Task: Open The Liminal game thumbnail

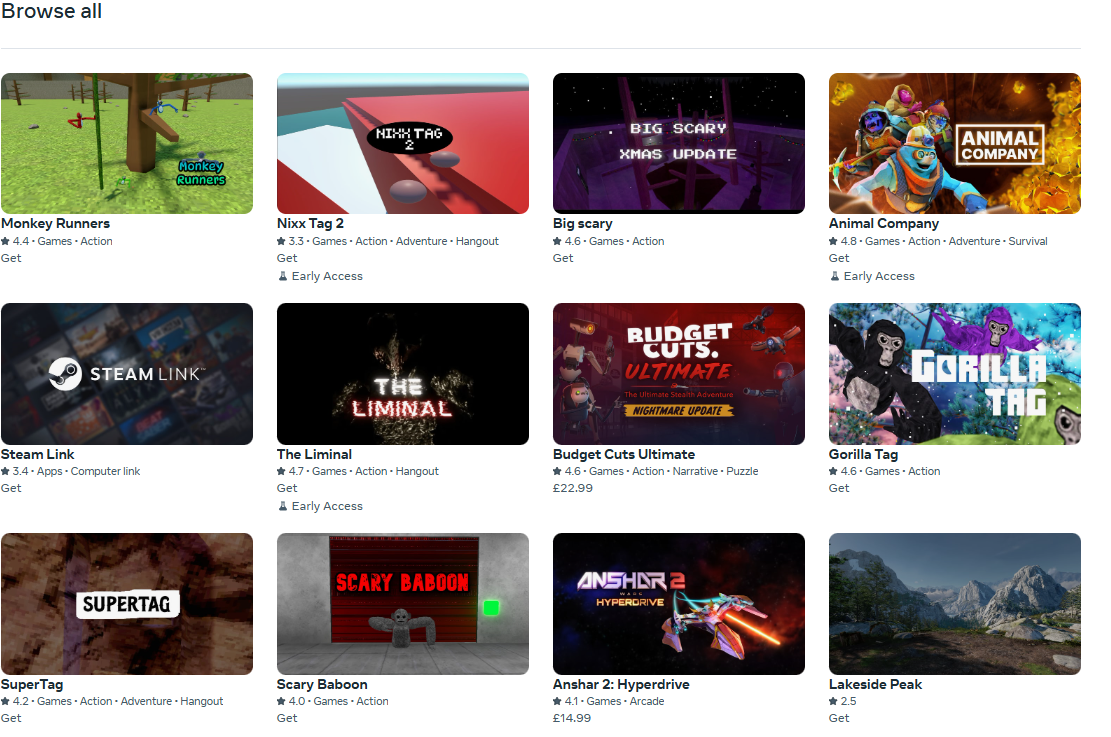Action: coord(402,373)
